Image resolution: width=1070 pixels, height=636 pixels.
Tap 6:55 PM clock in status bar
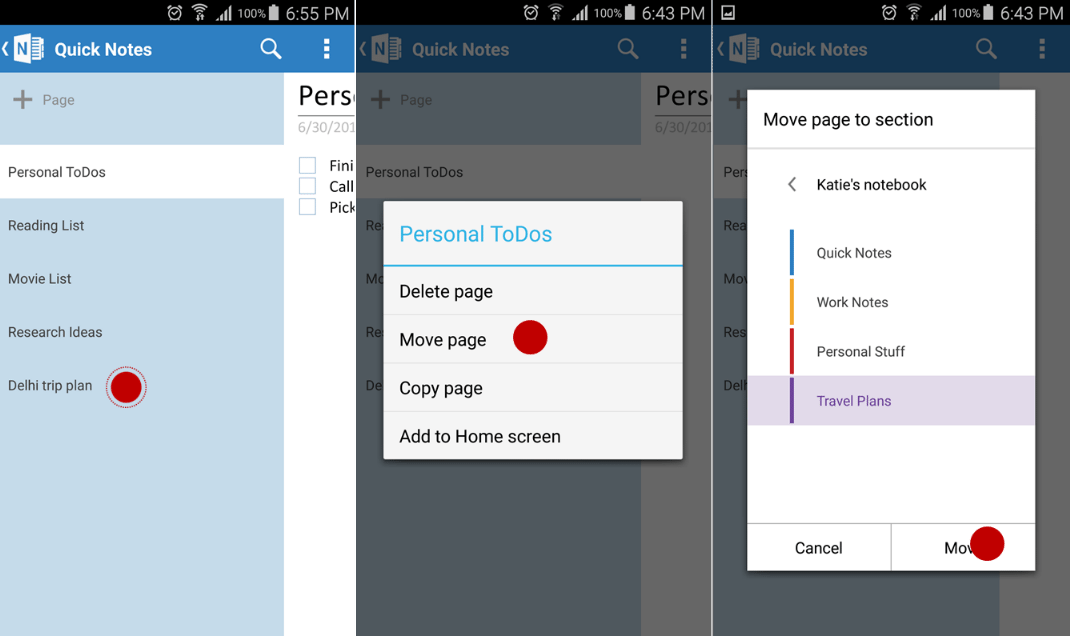coord(317,13)
